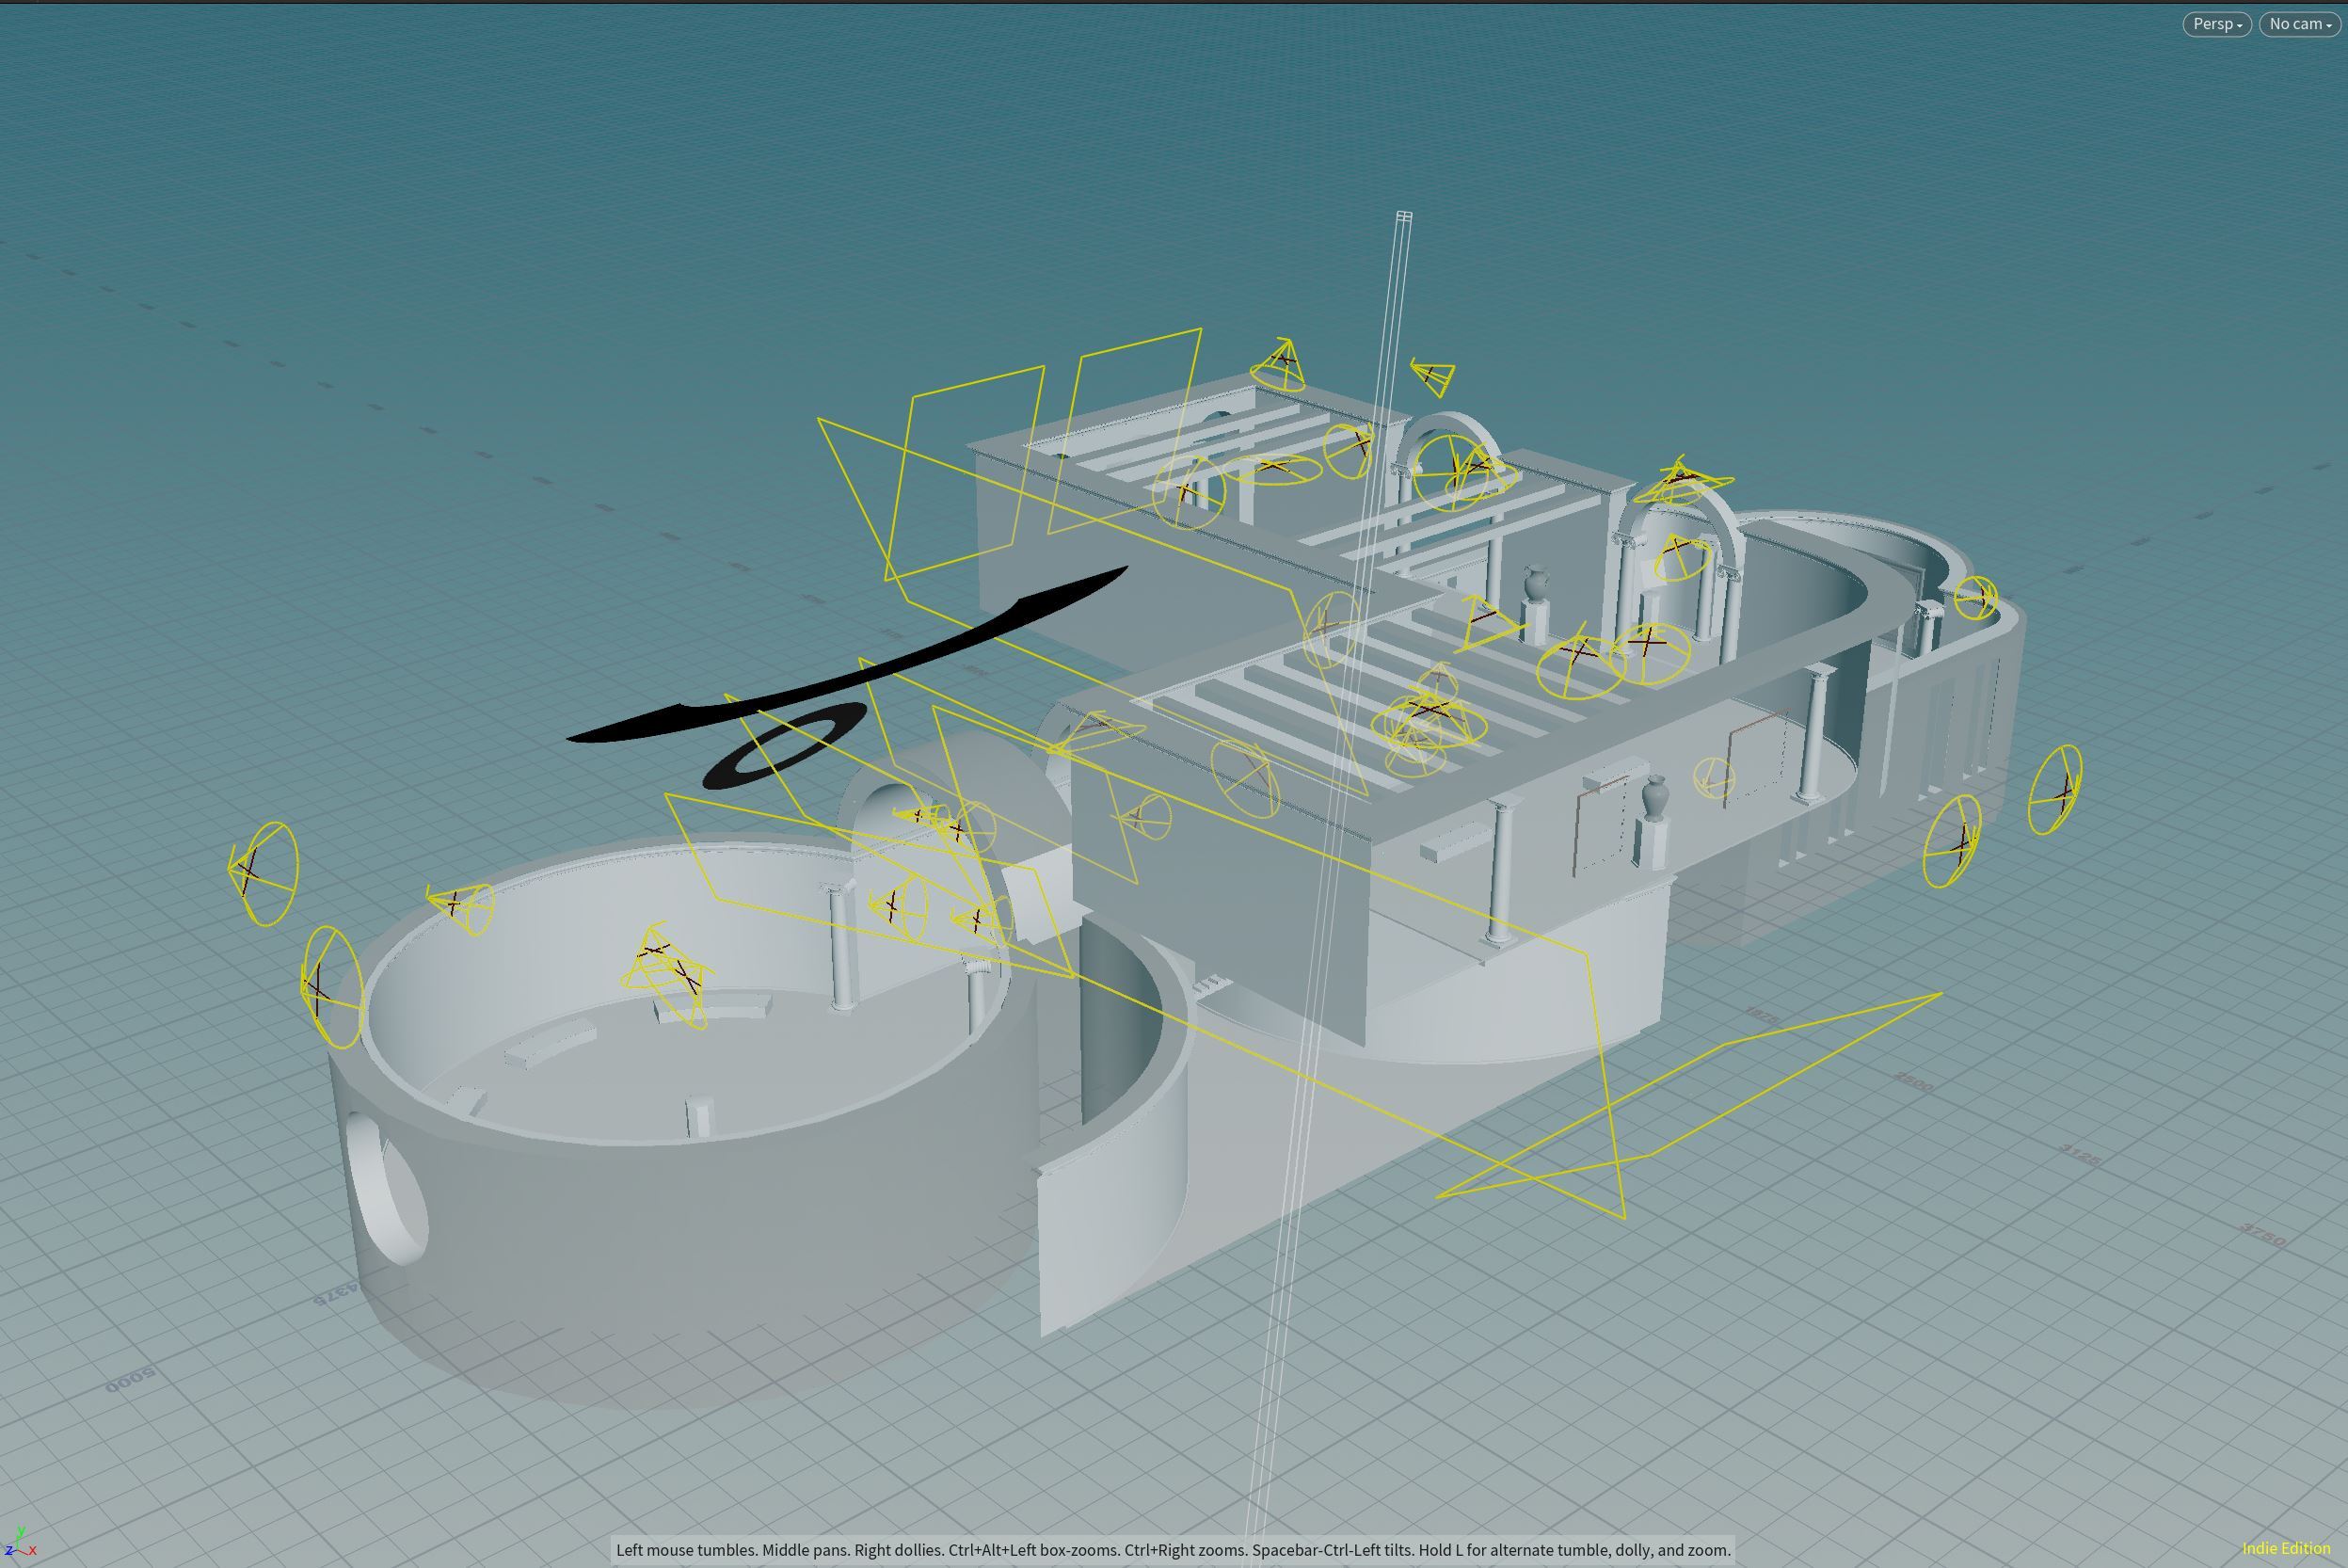Select the cone light above left roof corner
Image resolution: width=2348 pixels, height=1568 pixels.
coord(1279,365)
